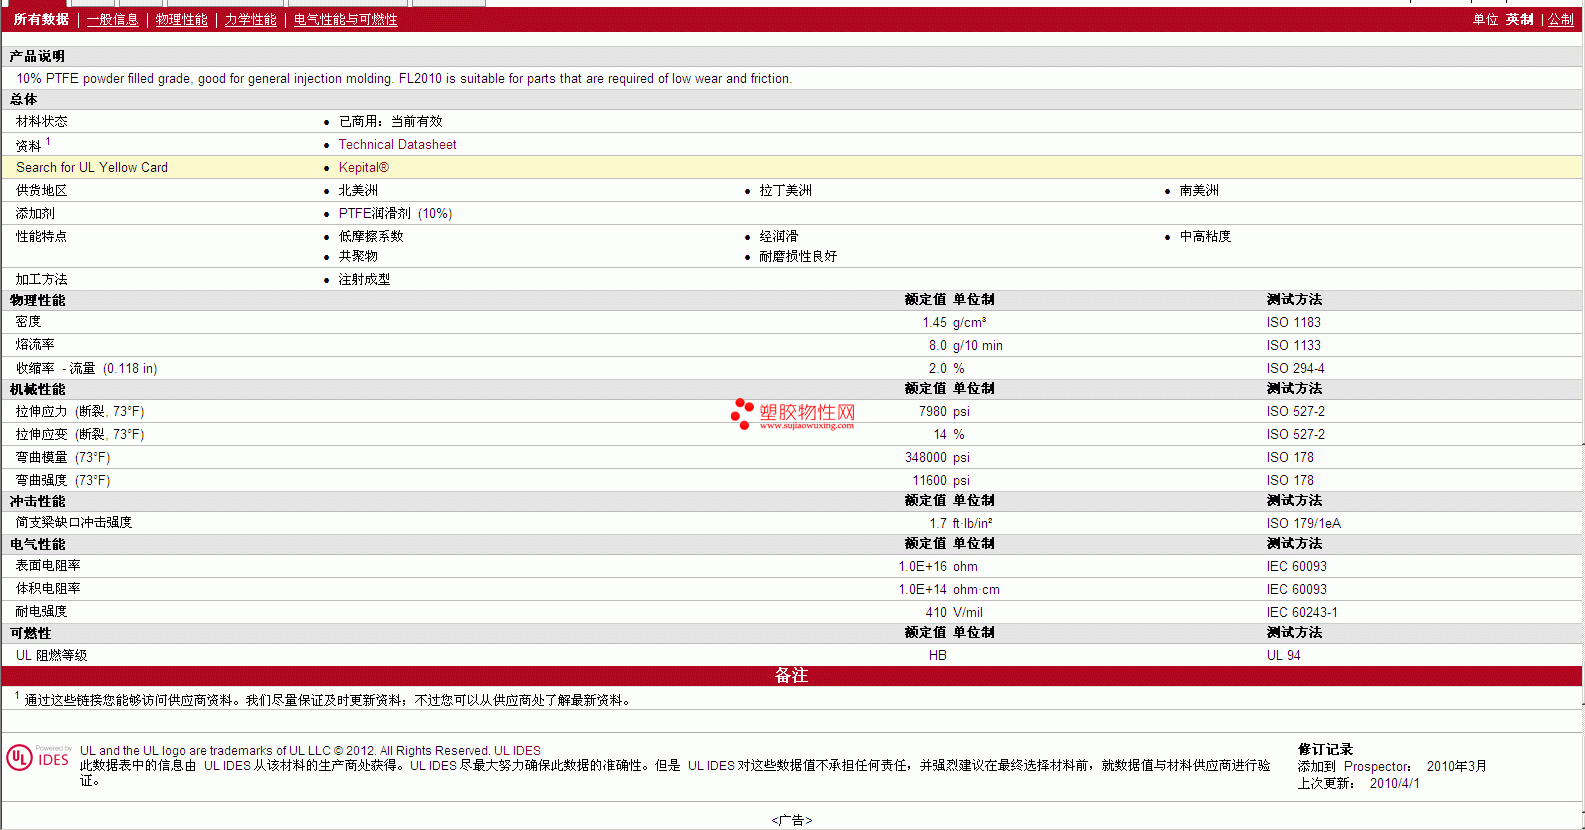This screenshot has height=830, width=1585.
Task: Click the 拉伸应力 value 7980
Action: (932, 411)
